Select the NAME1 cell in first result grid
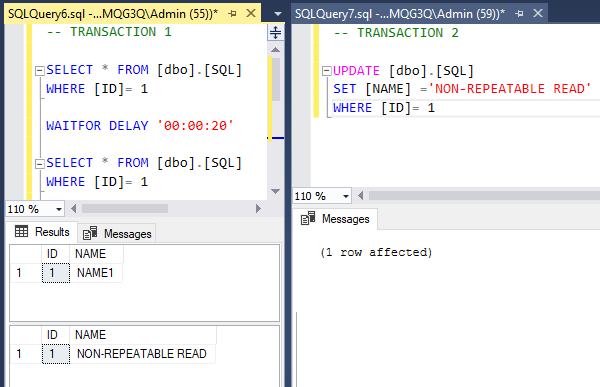The width and height of the screenshot is (600, 387). [x=96, y=273]
